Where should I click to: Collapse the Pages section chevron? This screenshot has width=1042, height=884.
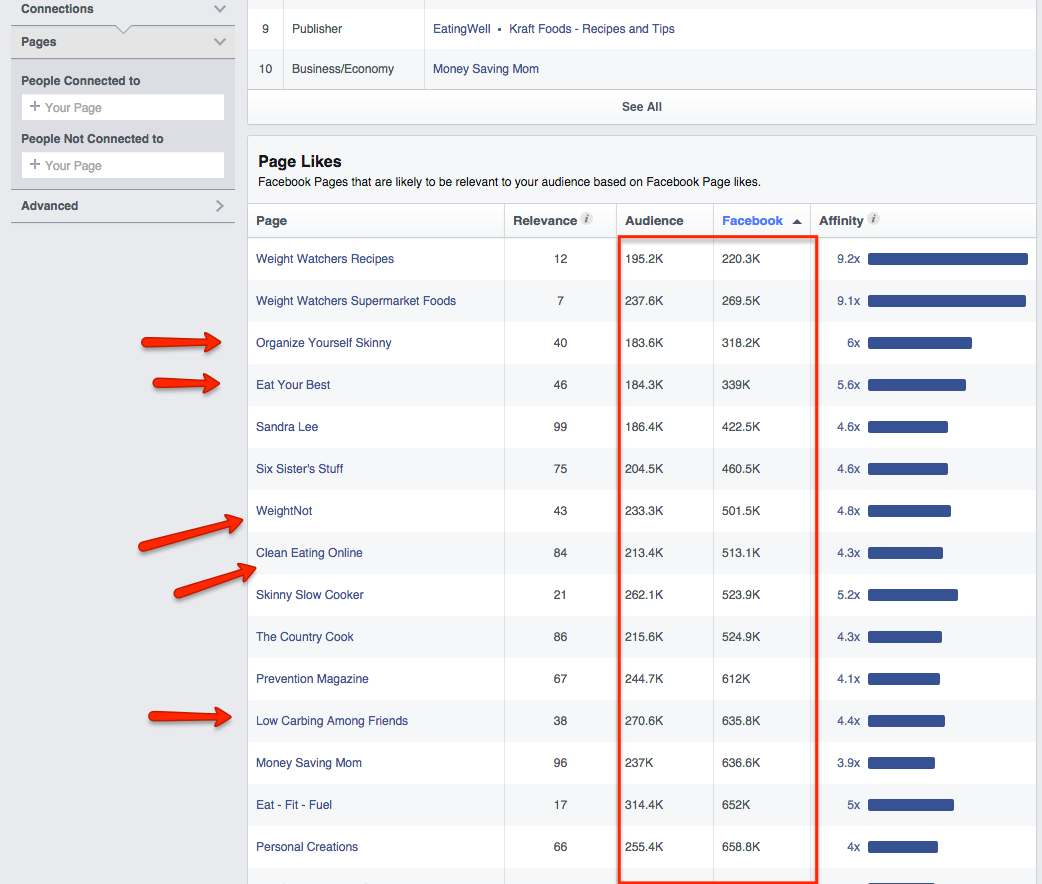coord(220,42)
